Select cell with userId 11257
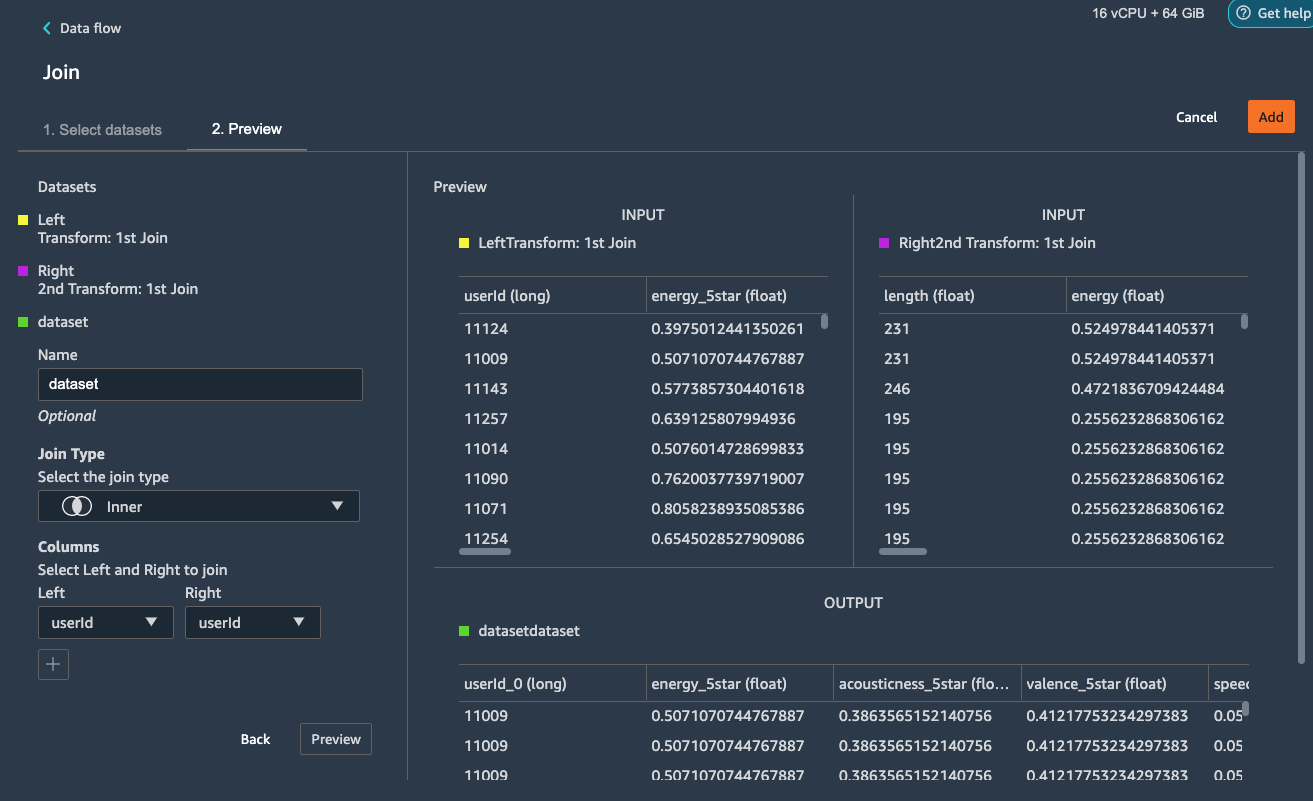This screenshot has width=1313, height=801. (x=486, y=419)
